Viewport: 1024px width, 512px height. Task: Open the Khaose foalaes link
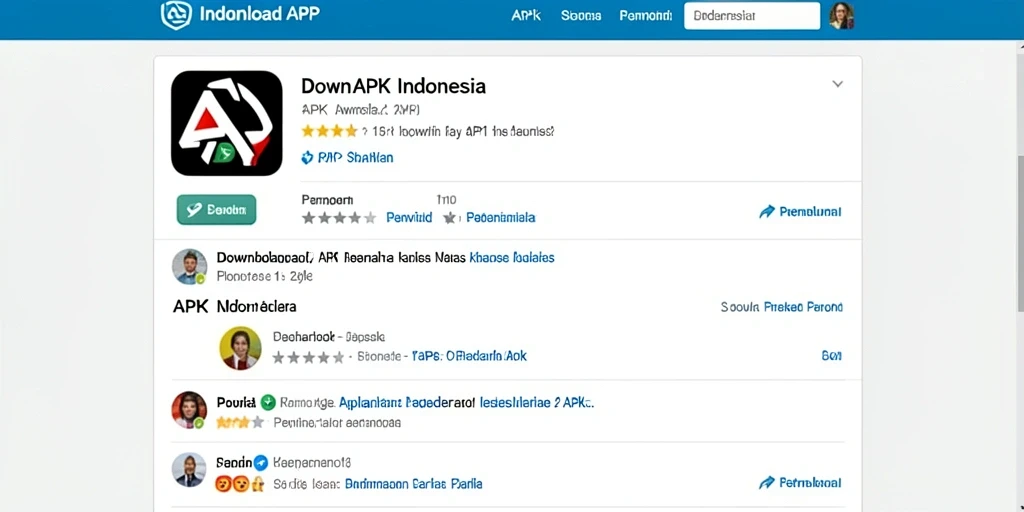tap(512, 257)
